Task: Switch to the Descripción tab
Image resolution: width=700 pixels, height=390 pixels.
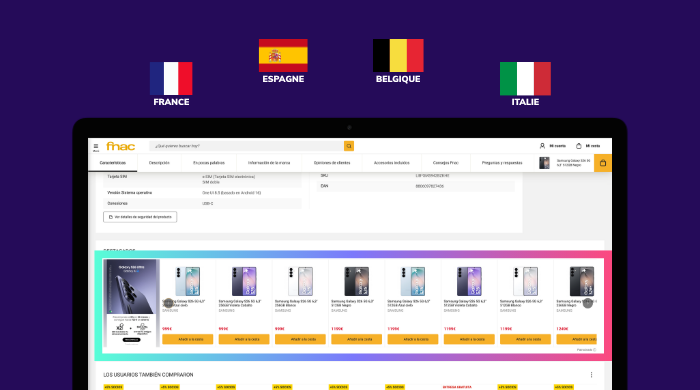Action: tap(159, 163)
